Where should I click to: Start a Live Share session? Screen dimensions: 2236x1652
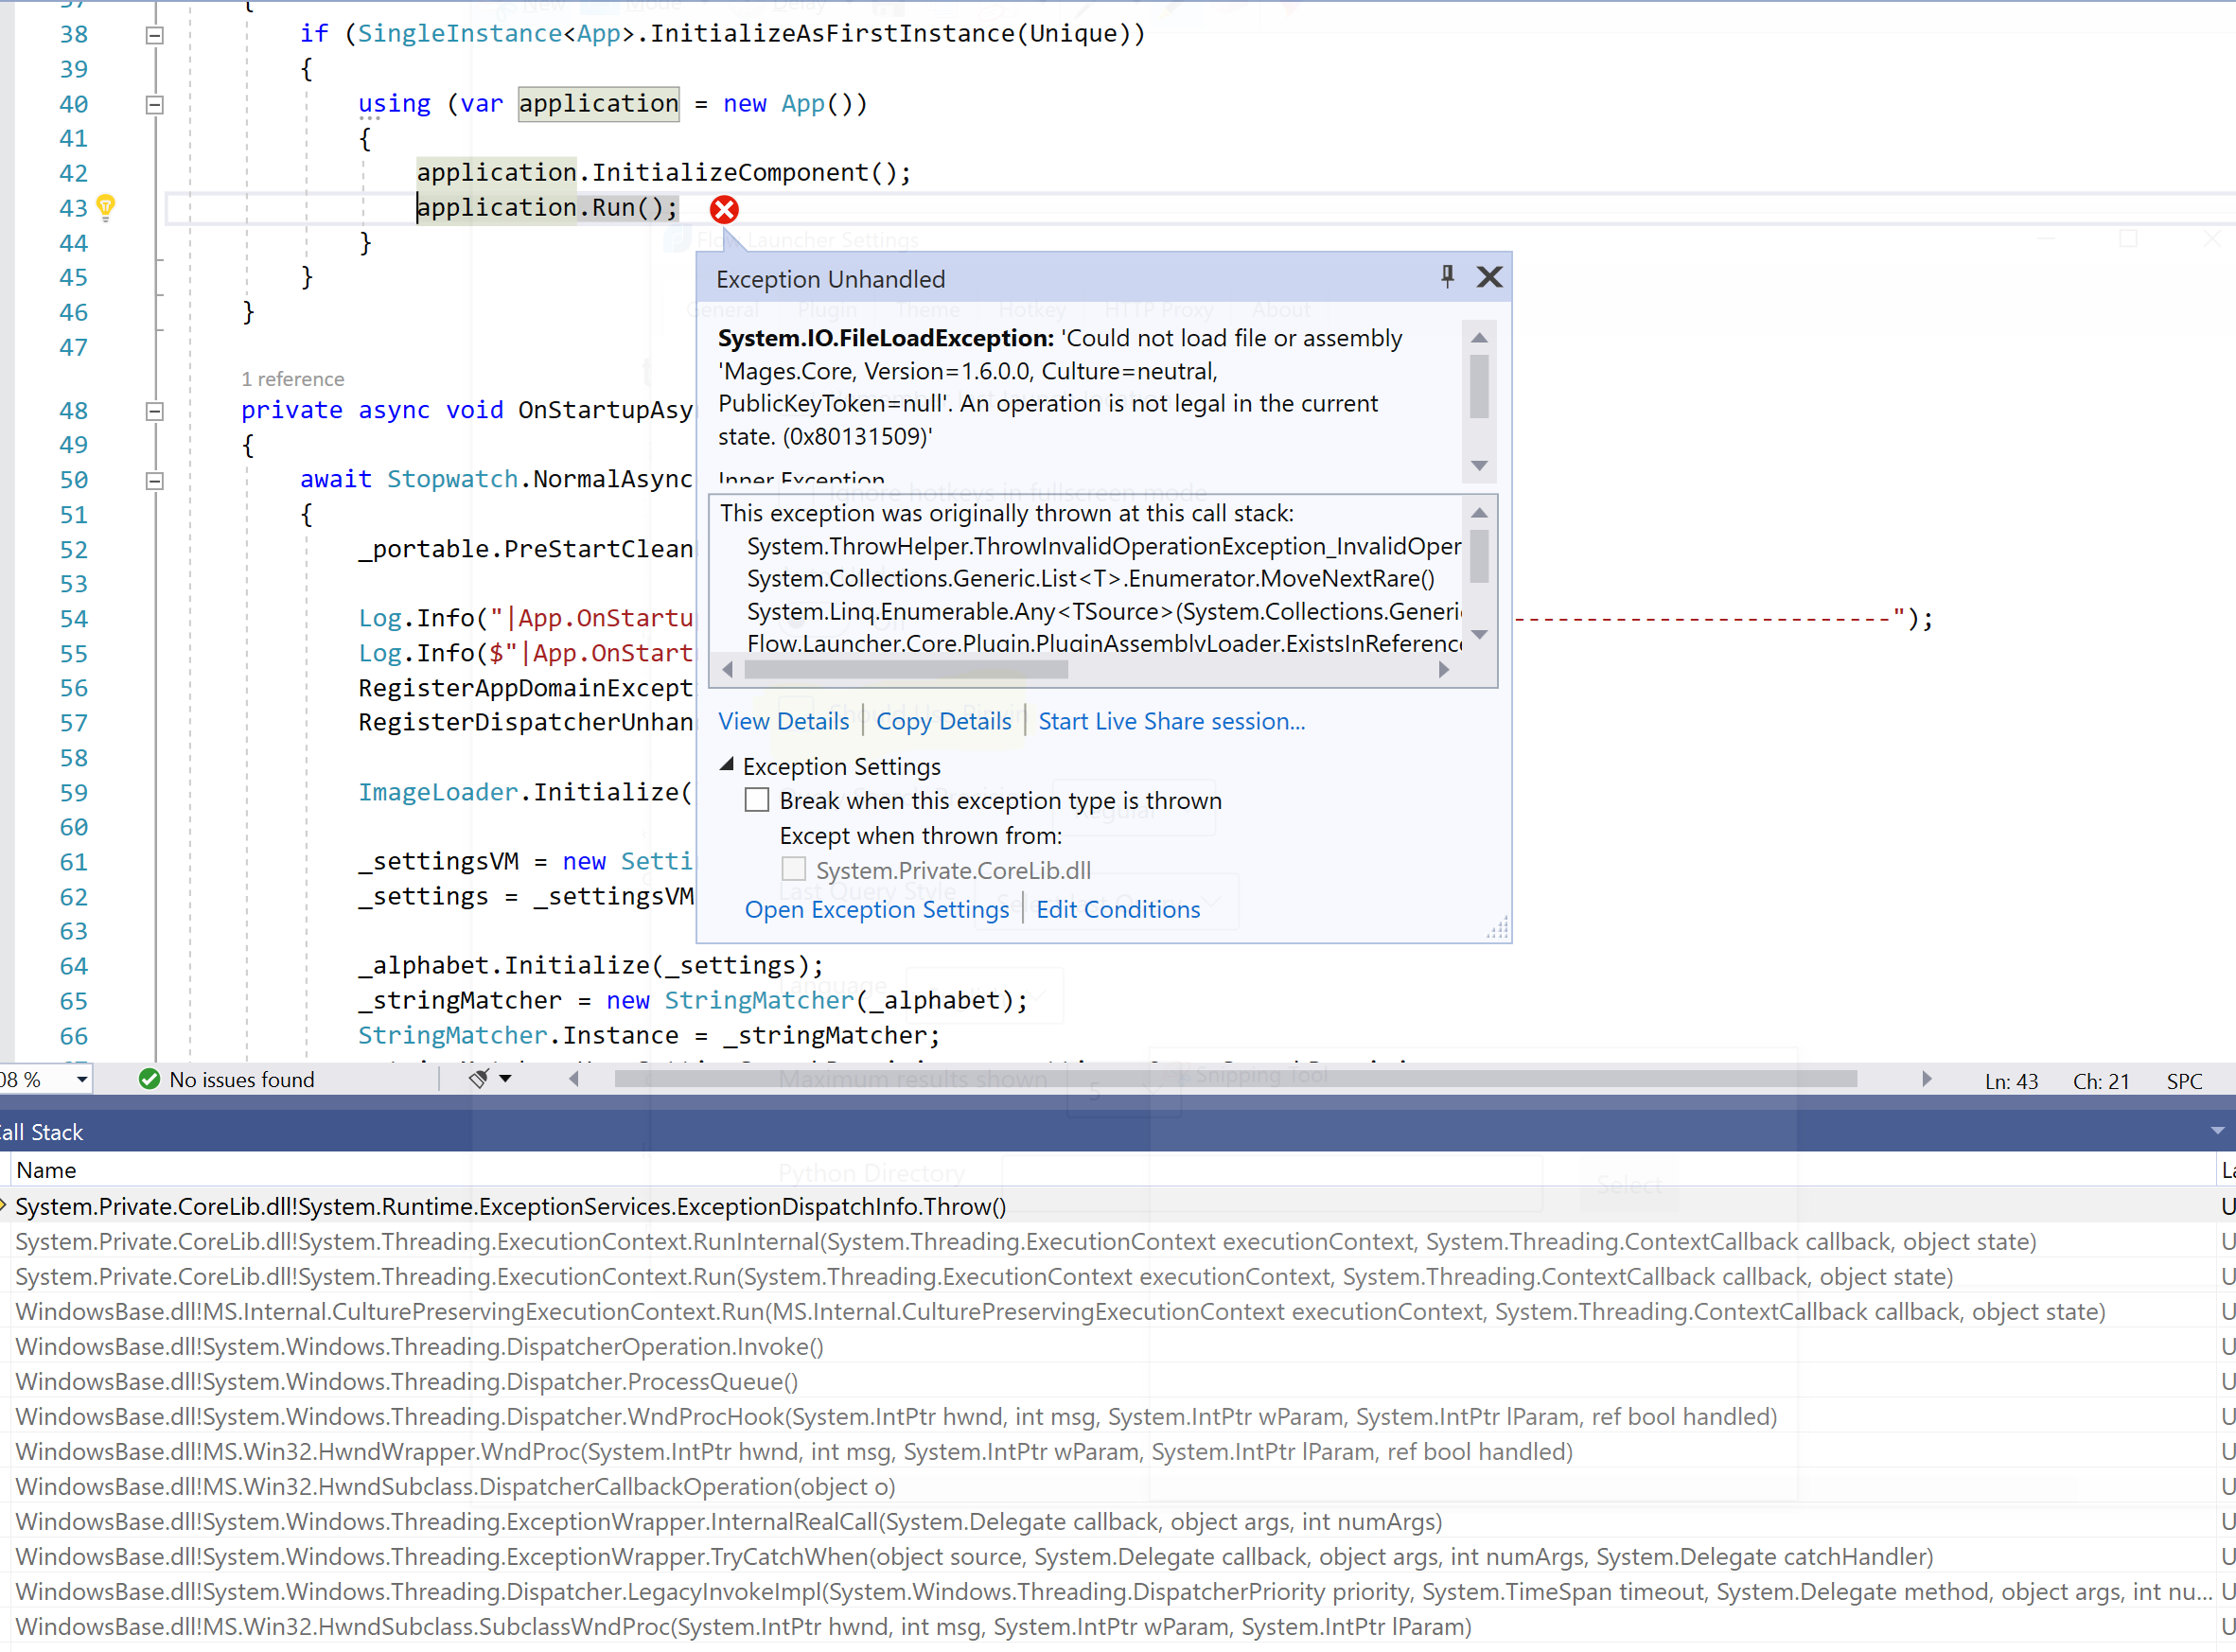[x=1171, y=721]
